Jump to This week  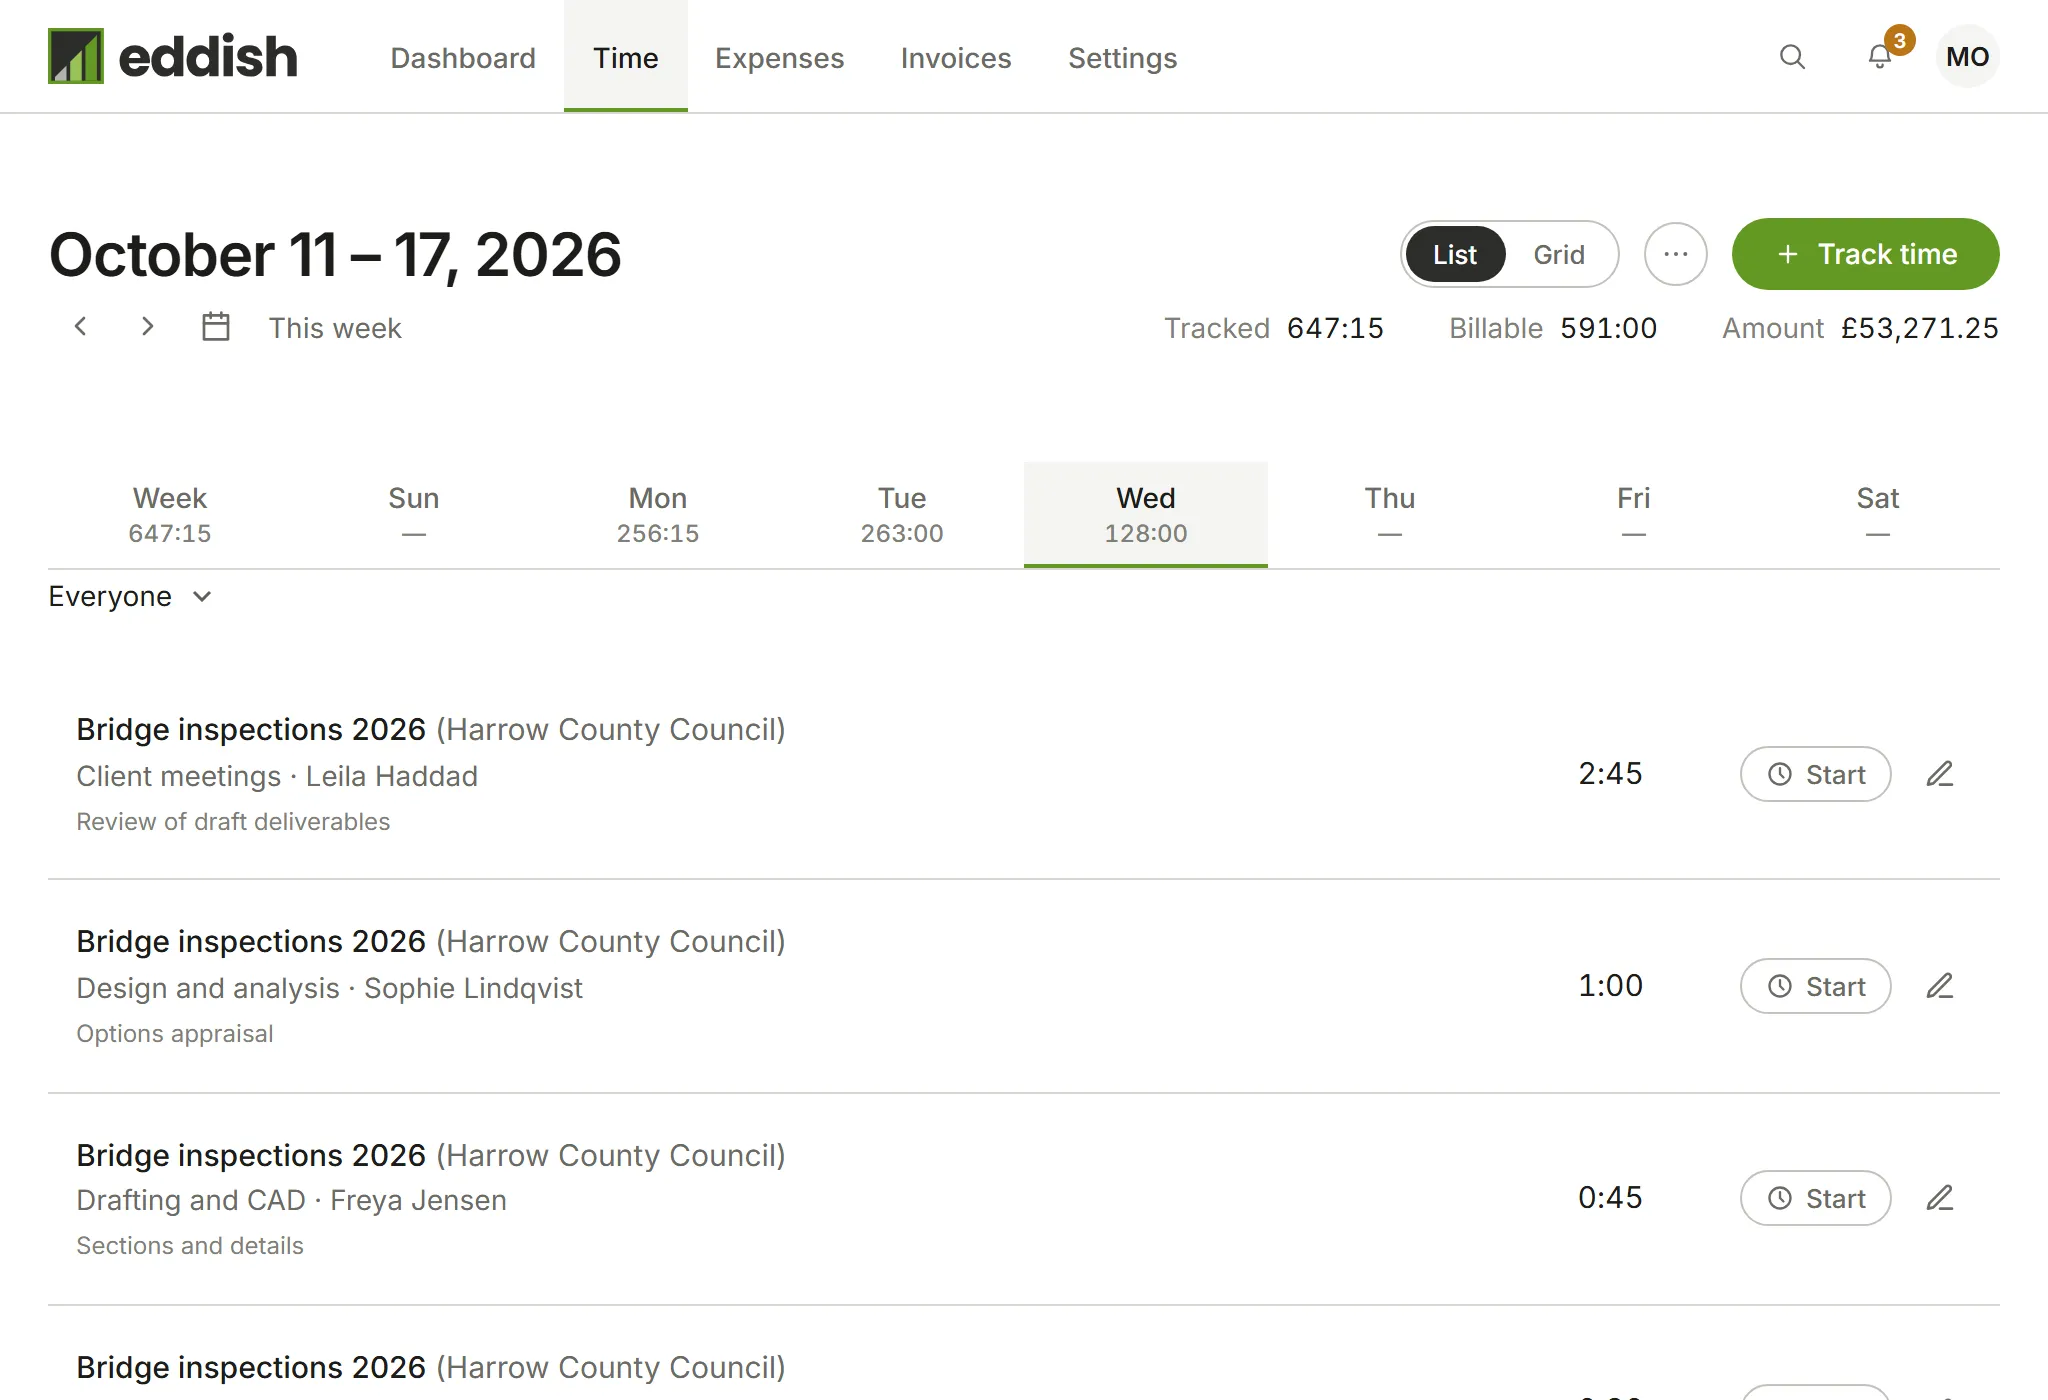pos(335,328)
